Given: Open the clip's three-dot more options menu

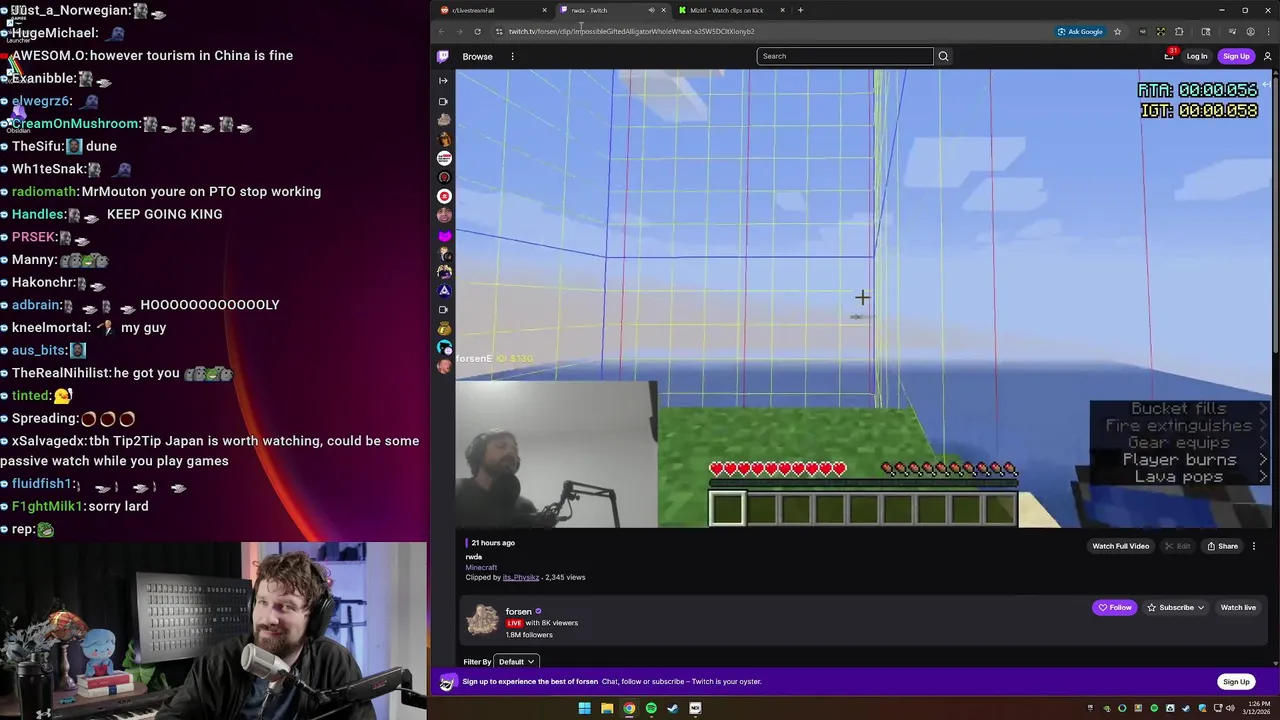Looking at the screenshot, I should coord(1253,546).
